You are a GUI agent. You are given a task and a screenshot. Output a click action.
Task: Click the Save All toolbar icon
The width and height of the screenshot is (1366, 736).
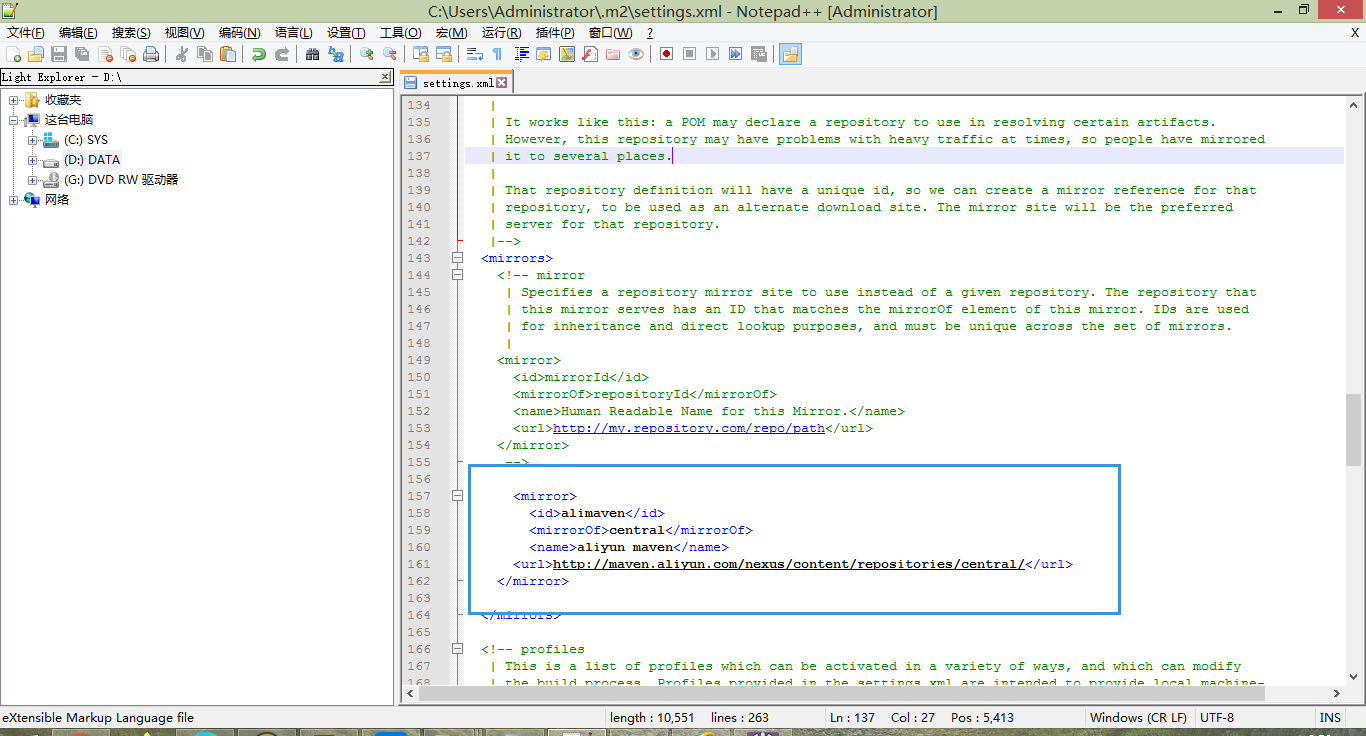point(82,54)
